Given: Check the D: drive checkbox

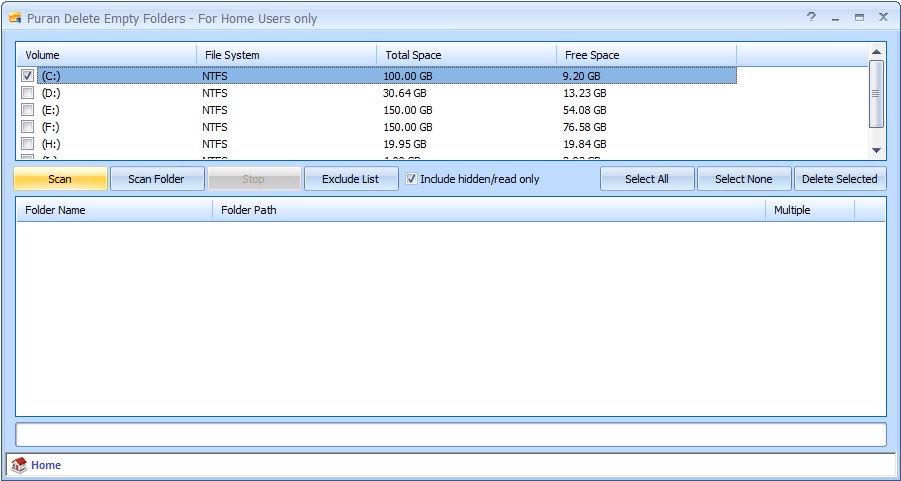Looking at the screenshot, I should [x=27, y=93].
